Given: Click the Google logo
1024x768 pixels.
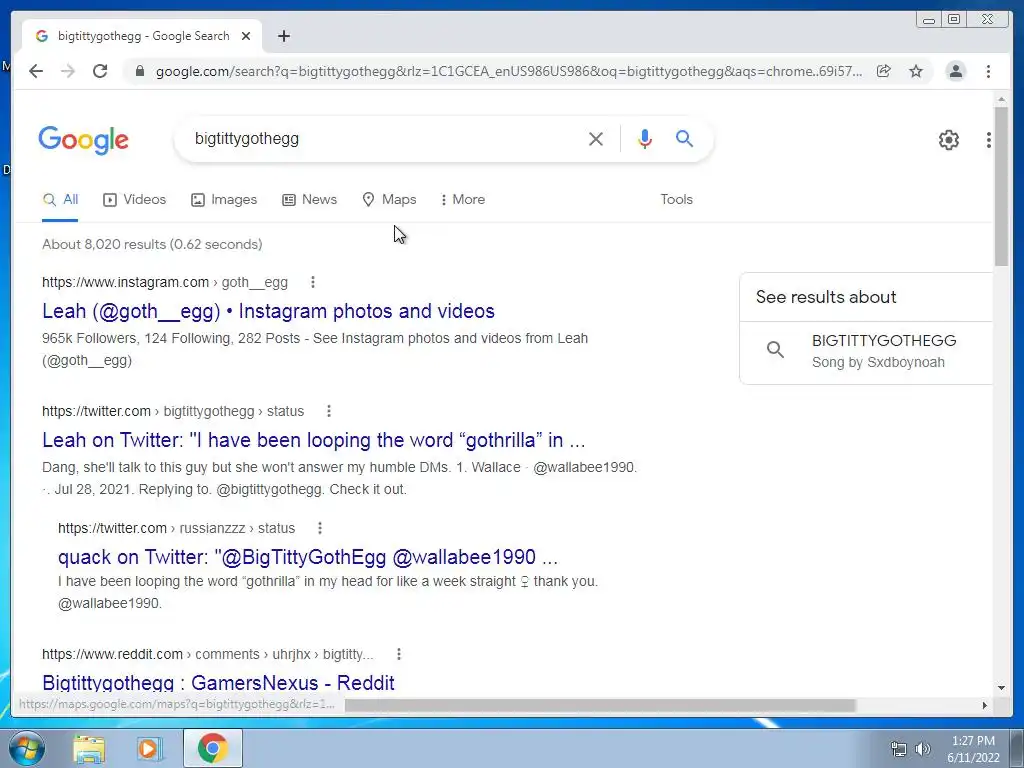Looking at the screenshot, I should tap(84, 140).
